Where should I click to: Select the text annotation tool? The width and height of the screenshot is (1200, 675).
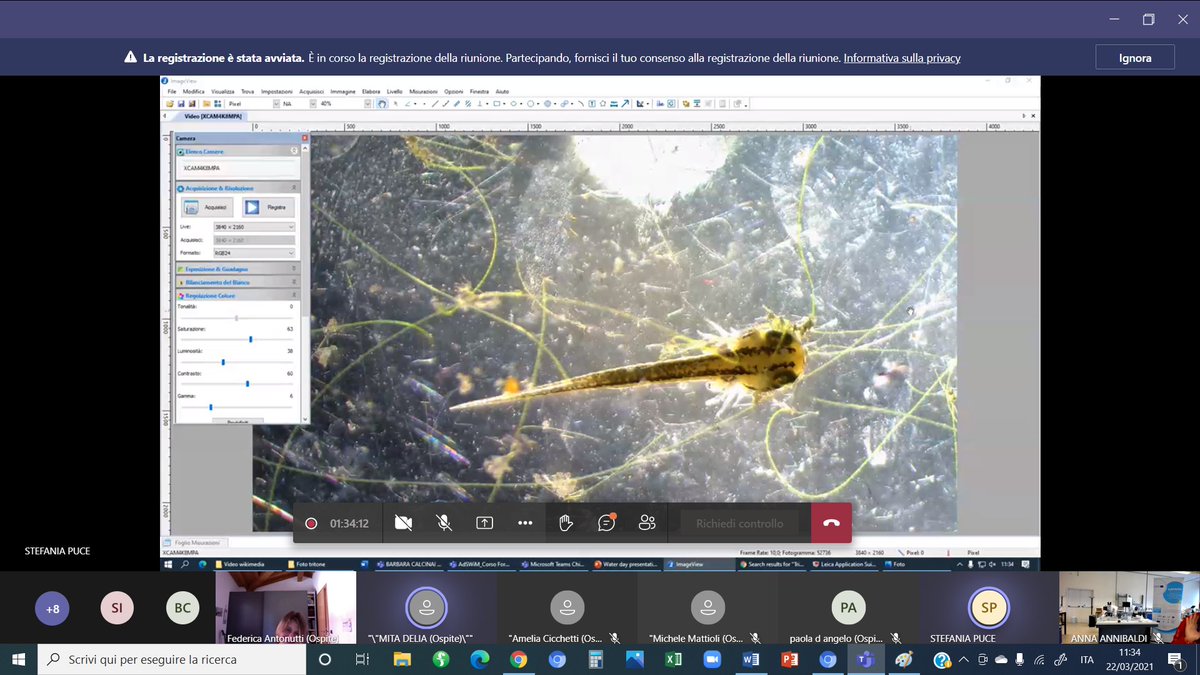tap(592, 103)
